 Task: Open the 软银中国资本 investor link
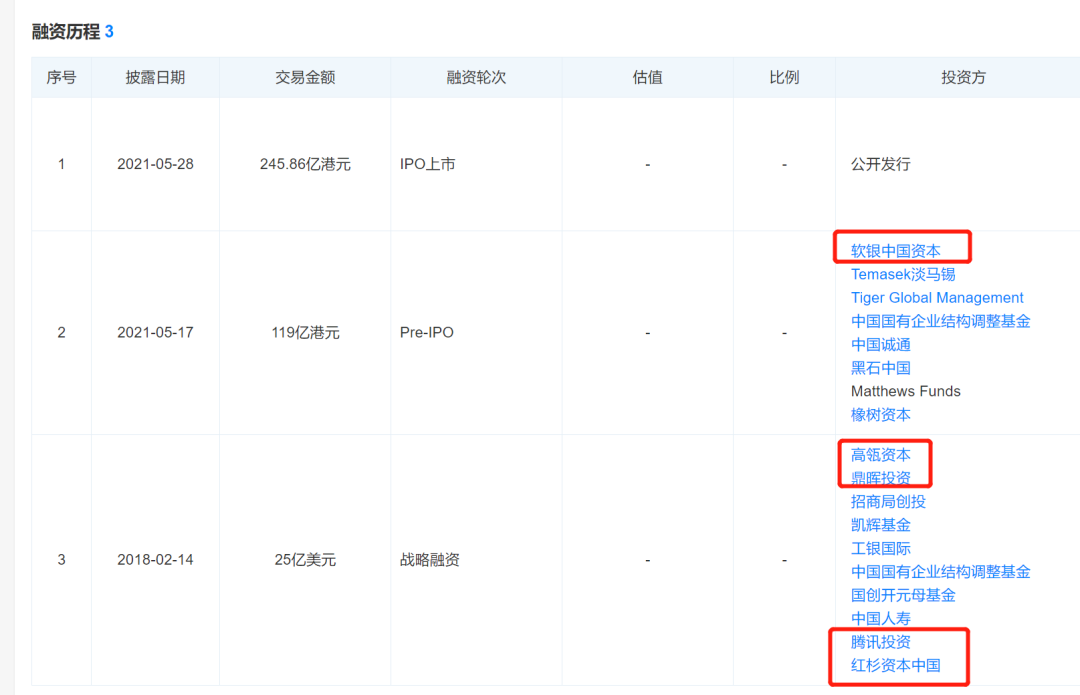pos(895,251)
